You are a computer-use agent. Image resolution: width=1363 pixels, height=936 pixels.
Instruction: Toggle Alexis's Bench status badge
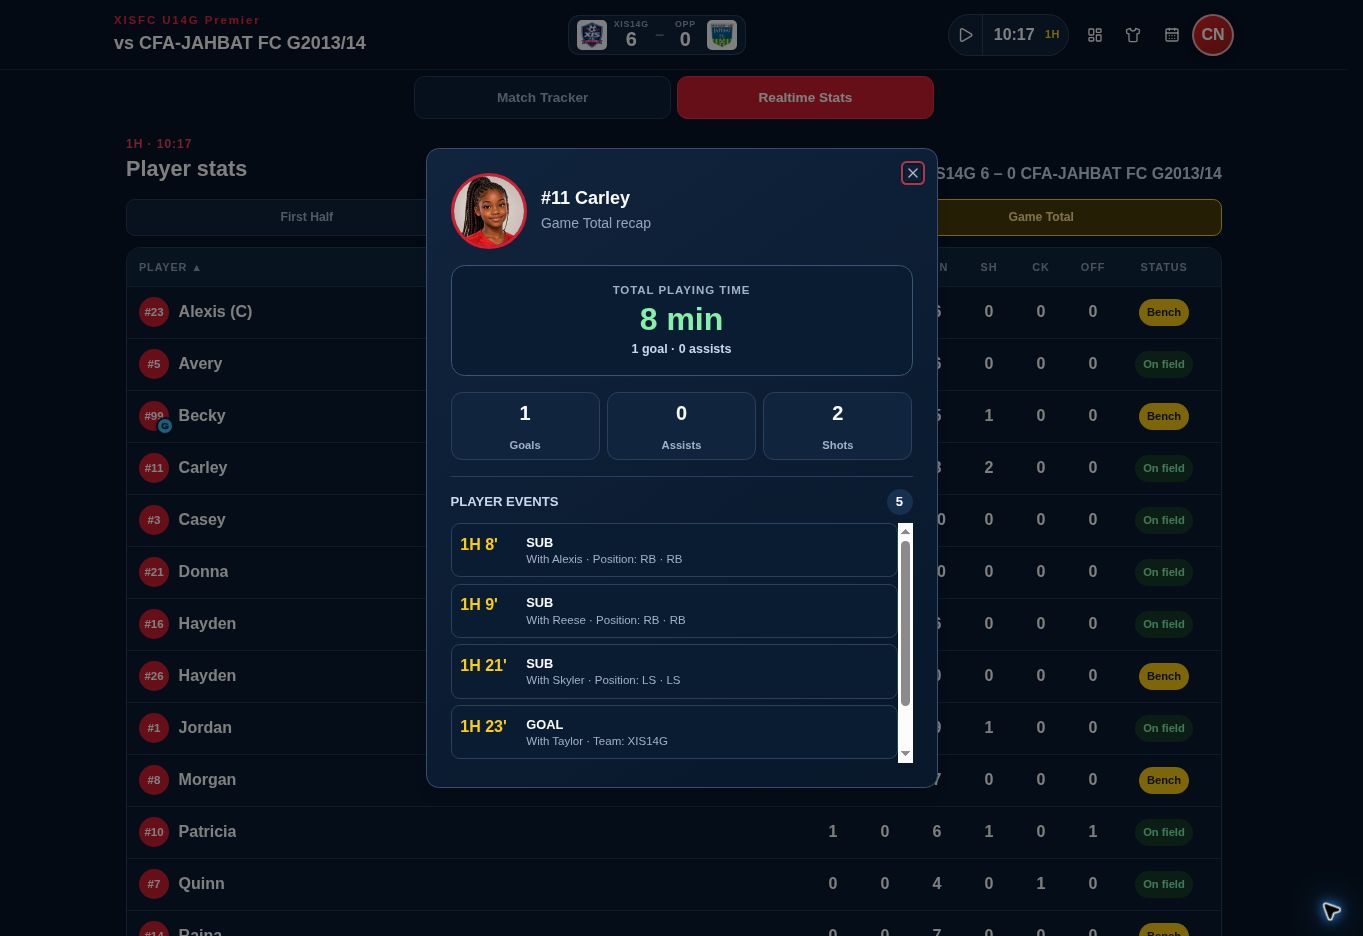1164,312
